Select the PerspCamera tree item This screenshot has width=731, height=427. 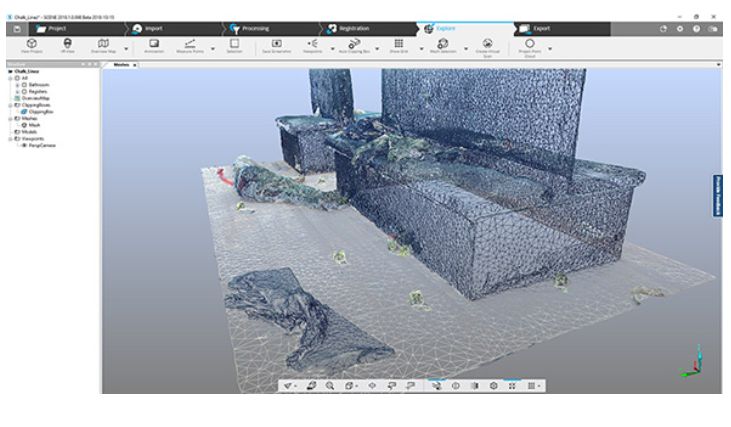[x=42, y=145]
